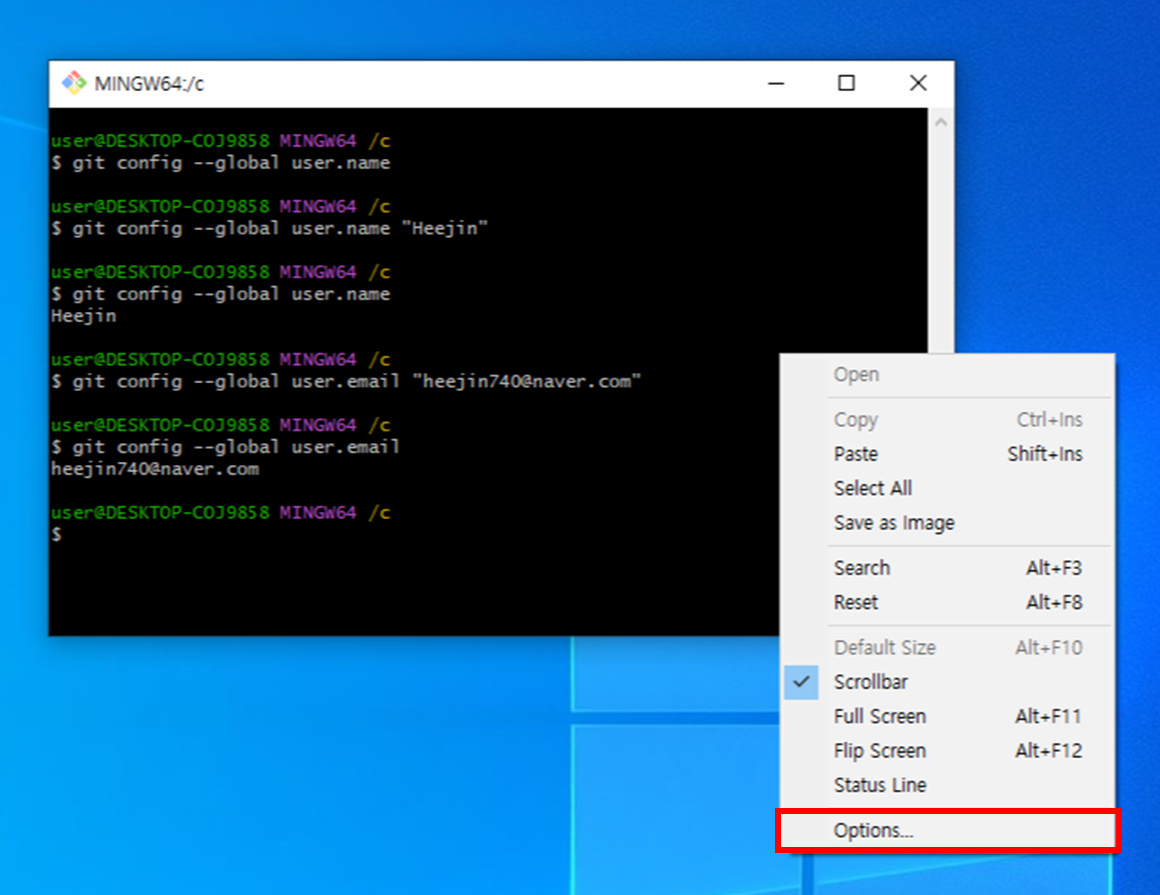This screenshot has height=895, width=1160.
Task: Click the terminal scrollbar up arrow
Action: point(941,122)
